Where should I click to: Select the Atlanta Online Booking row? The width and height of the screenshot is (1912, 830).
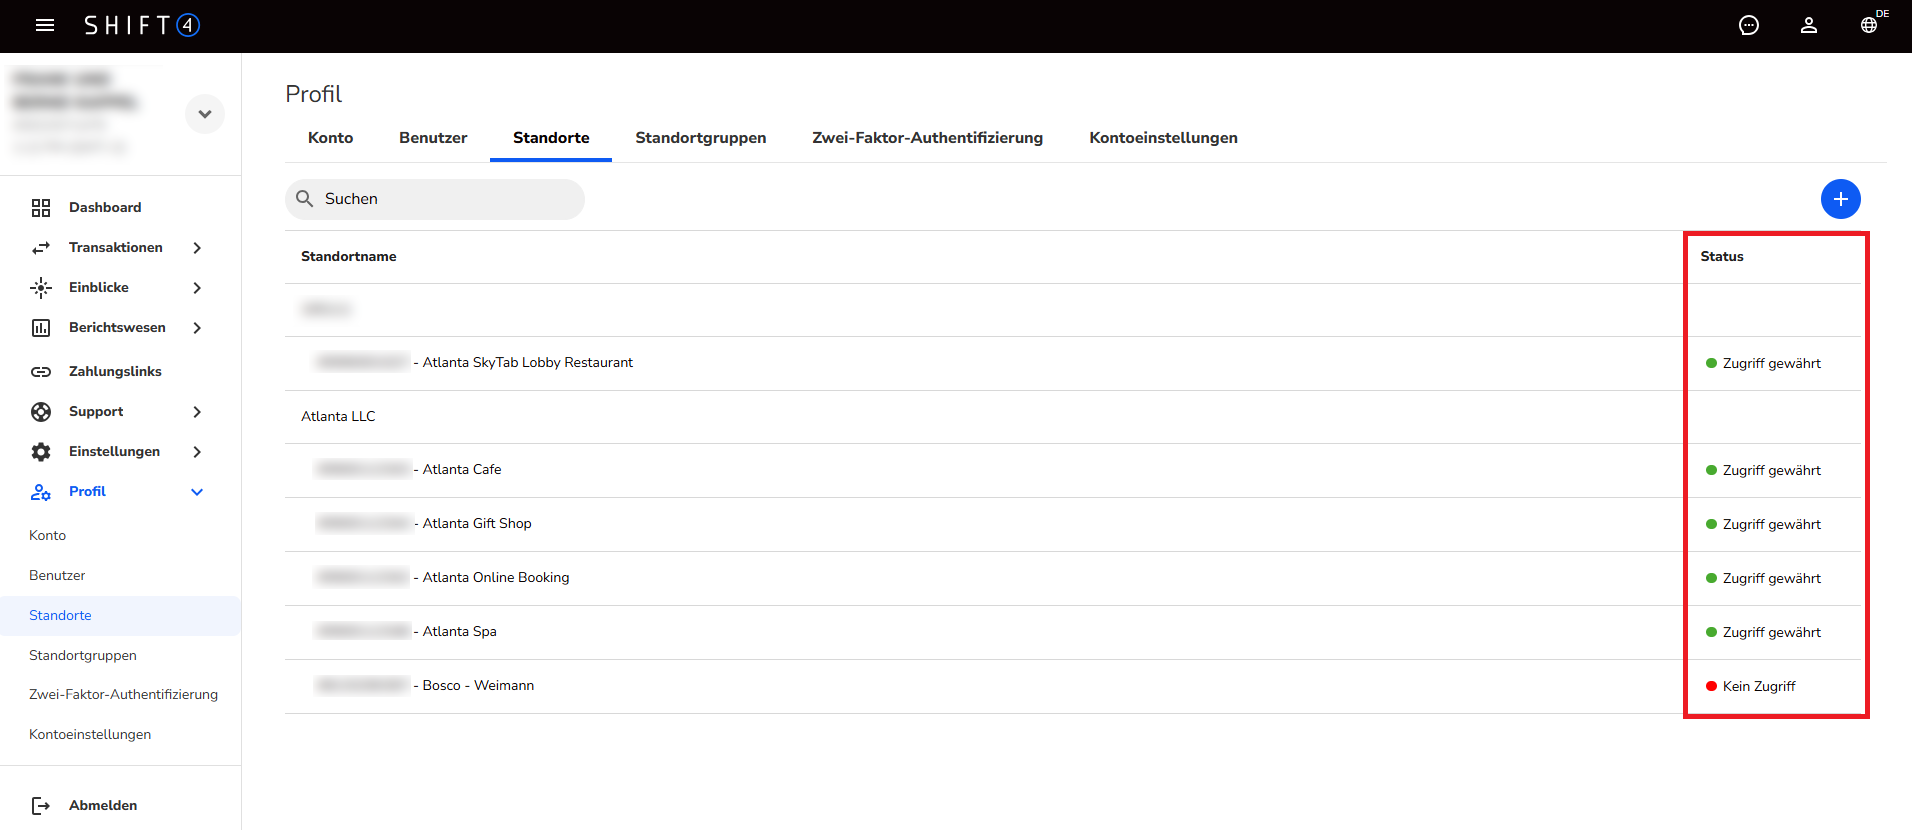[x=1073, y=578]
